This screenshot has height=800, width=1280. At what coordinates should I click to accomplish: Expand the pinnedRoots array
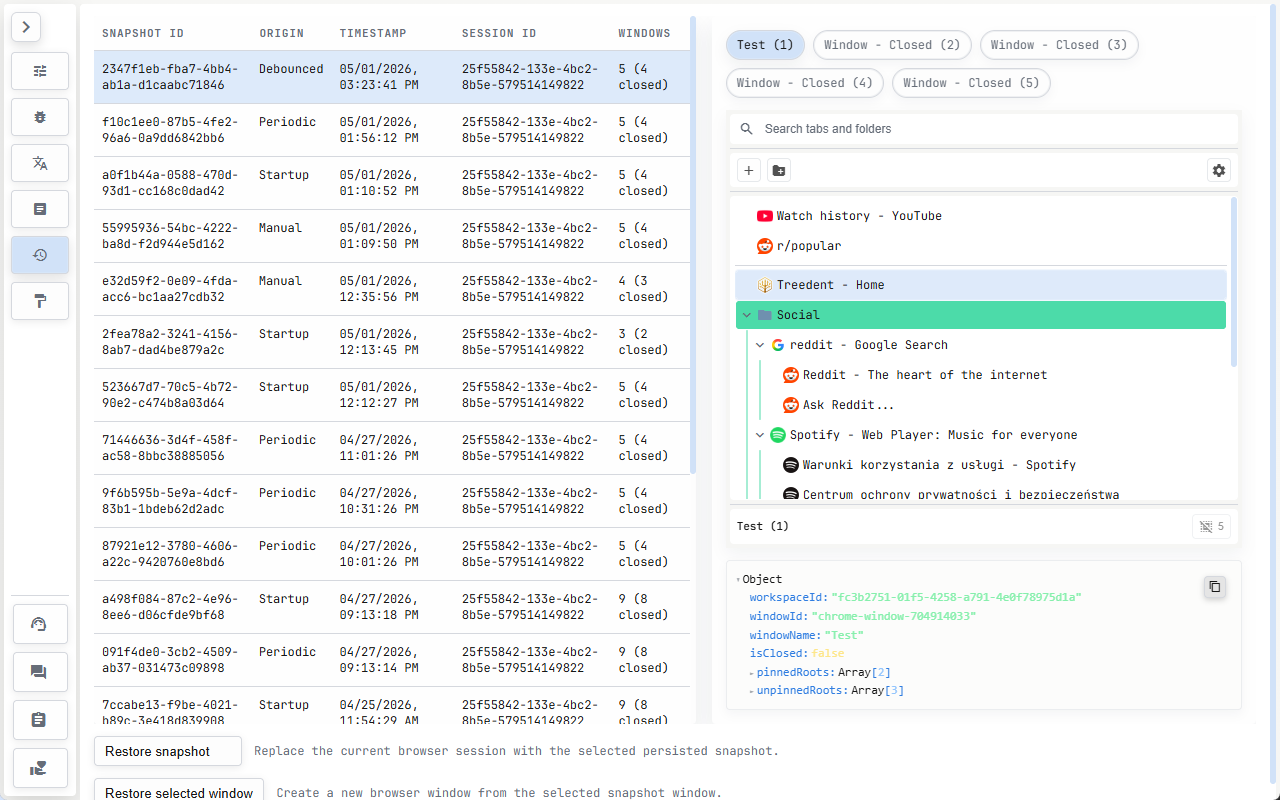pos(752,673)
